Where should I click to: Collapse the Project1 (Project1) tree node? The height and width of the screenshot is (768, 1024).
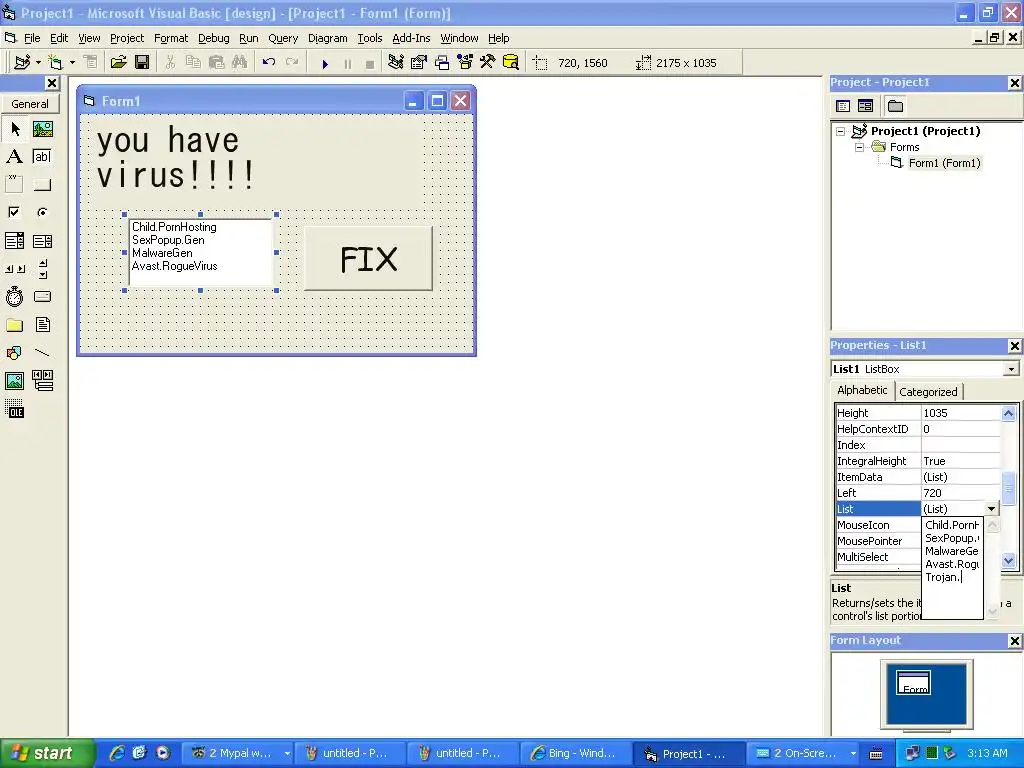(840, 131)
